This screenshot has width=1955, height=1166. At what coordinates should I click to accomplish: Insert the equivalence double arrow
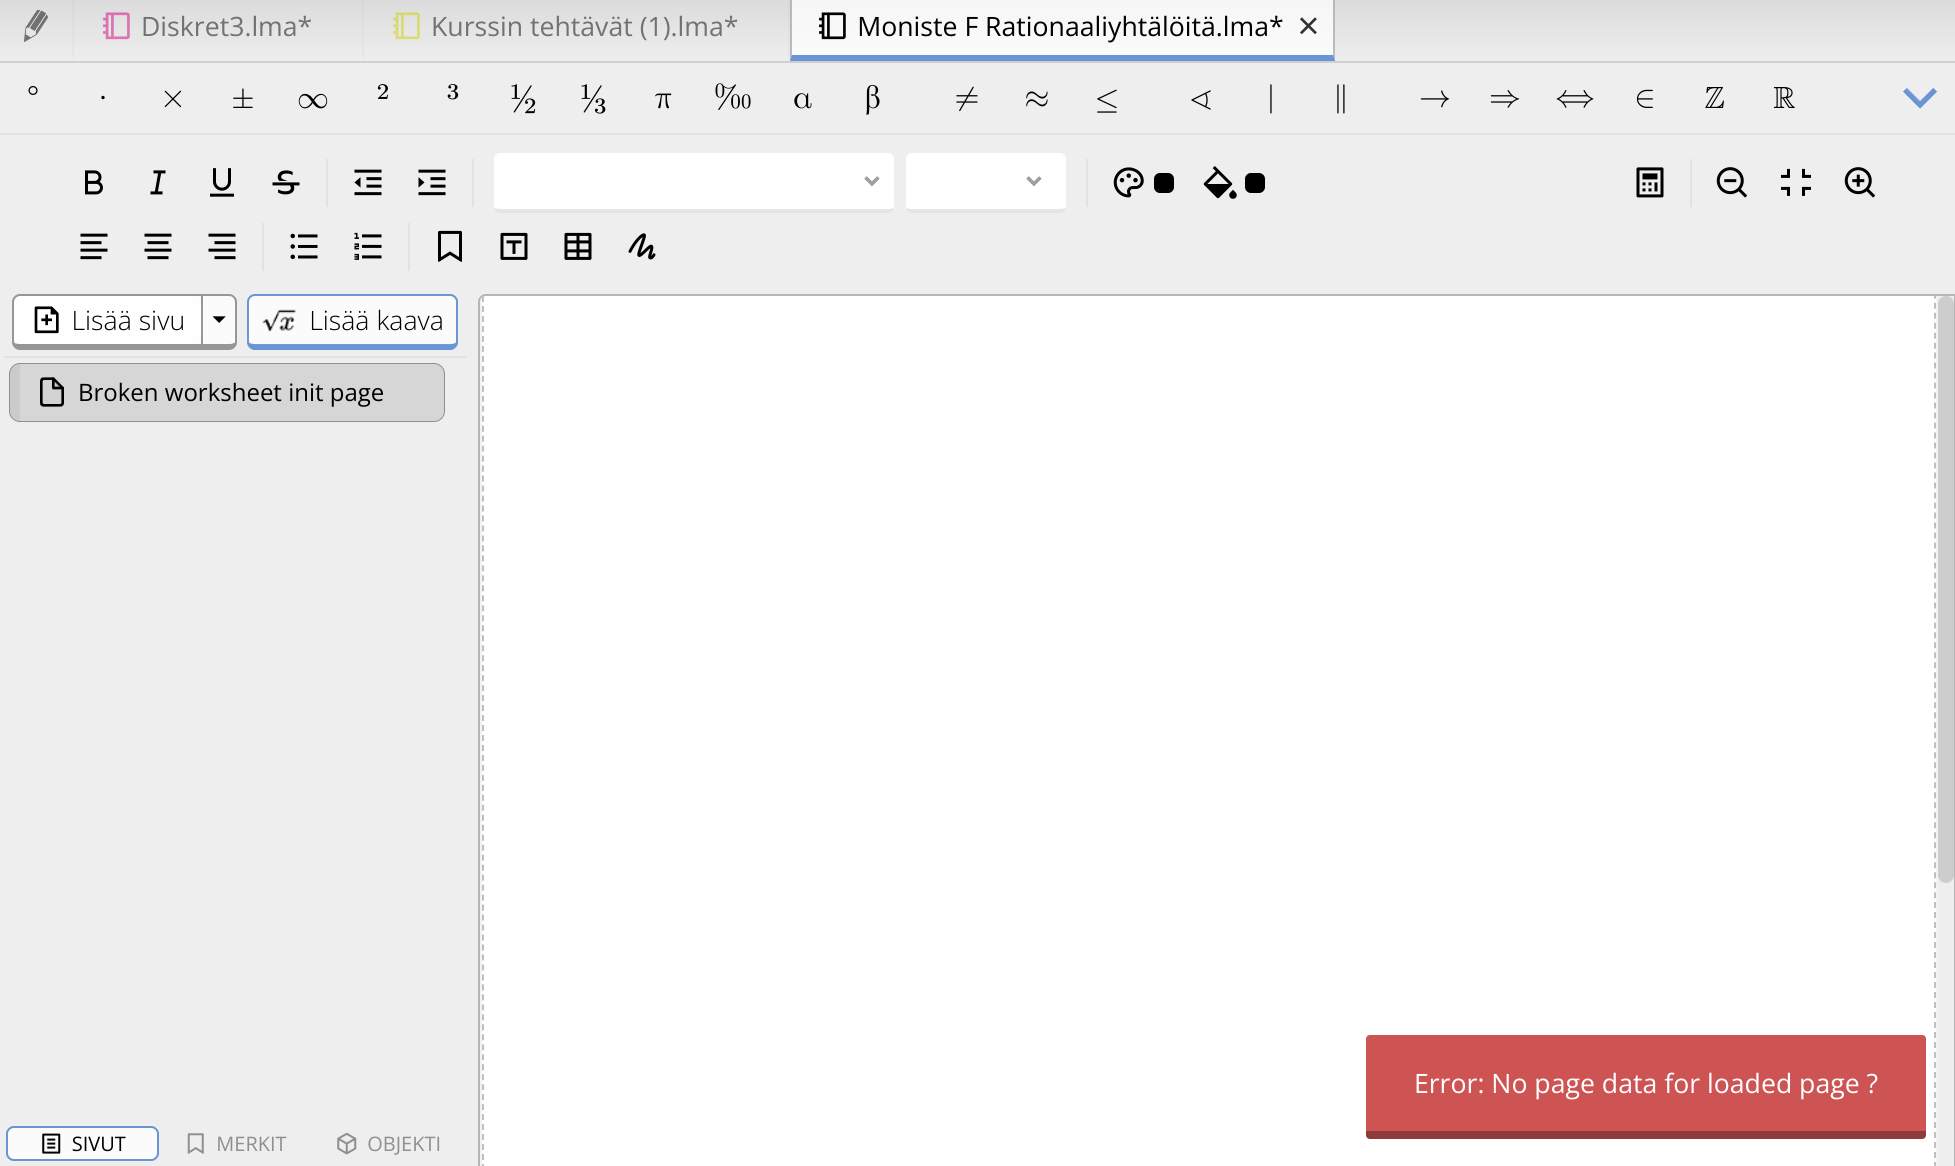point(1575,98)
